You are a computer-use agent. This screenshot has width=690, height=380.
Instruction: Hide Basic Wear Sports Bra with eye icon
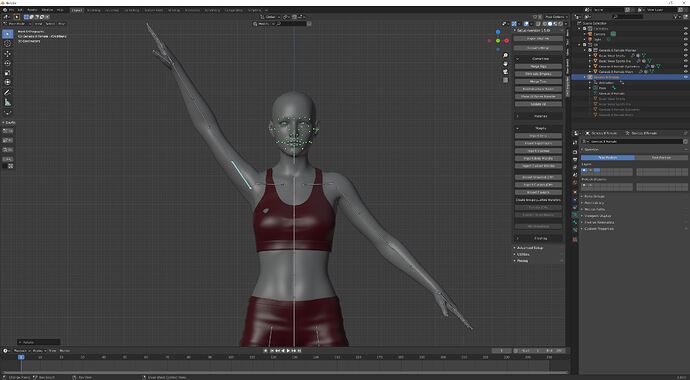pos(686,61)
